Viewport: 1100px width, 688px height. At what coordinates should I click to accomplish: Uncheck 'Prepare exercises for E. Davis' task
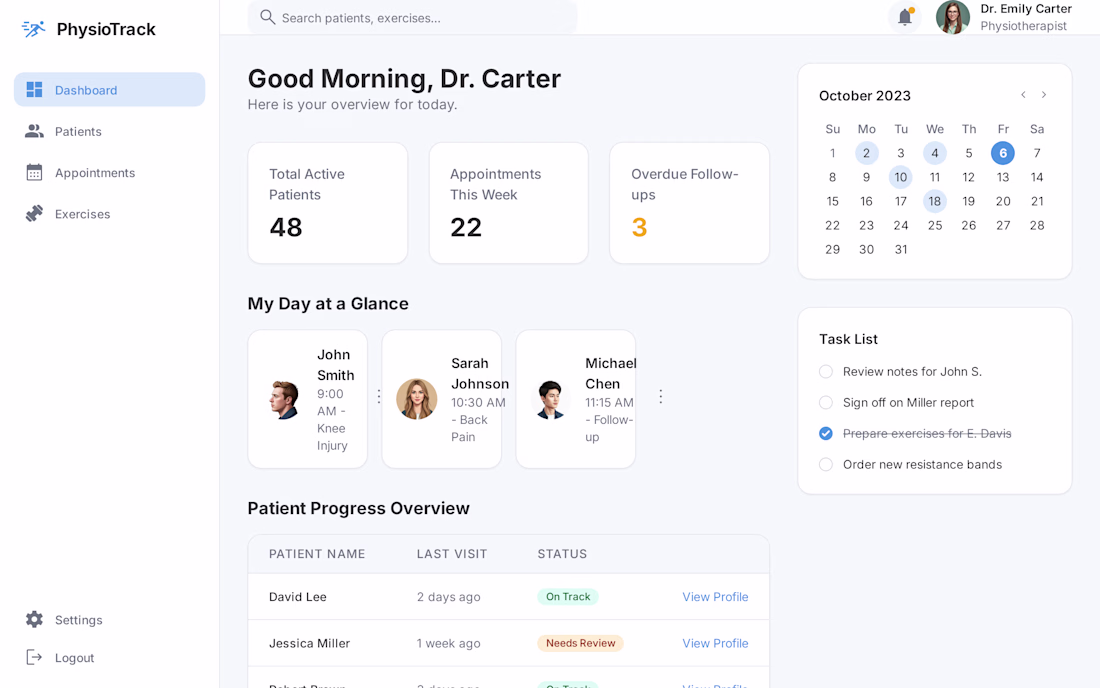826,433
